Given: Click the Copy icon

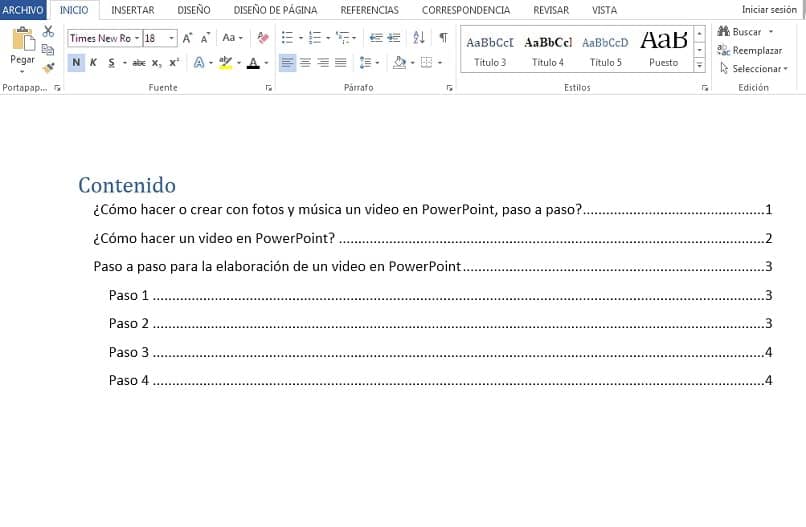Looking at the screenshot, I should 48,50.
